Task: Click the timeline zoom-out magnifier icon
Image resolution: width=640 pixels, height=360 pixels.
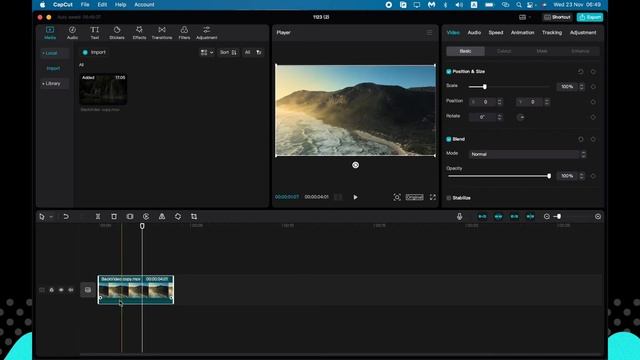Action: pyautogui.click(x=547, y=216)
